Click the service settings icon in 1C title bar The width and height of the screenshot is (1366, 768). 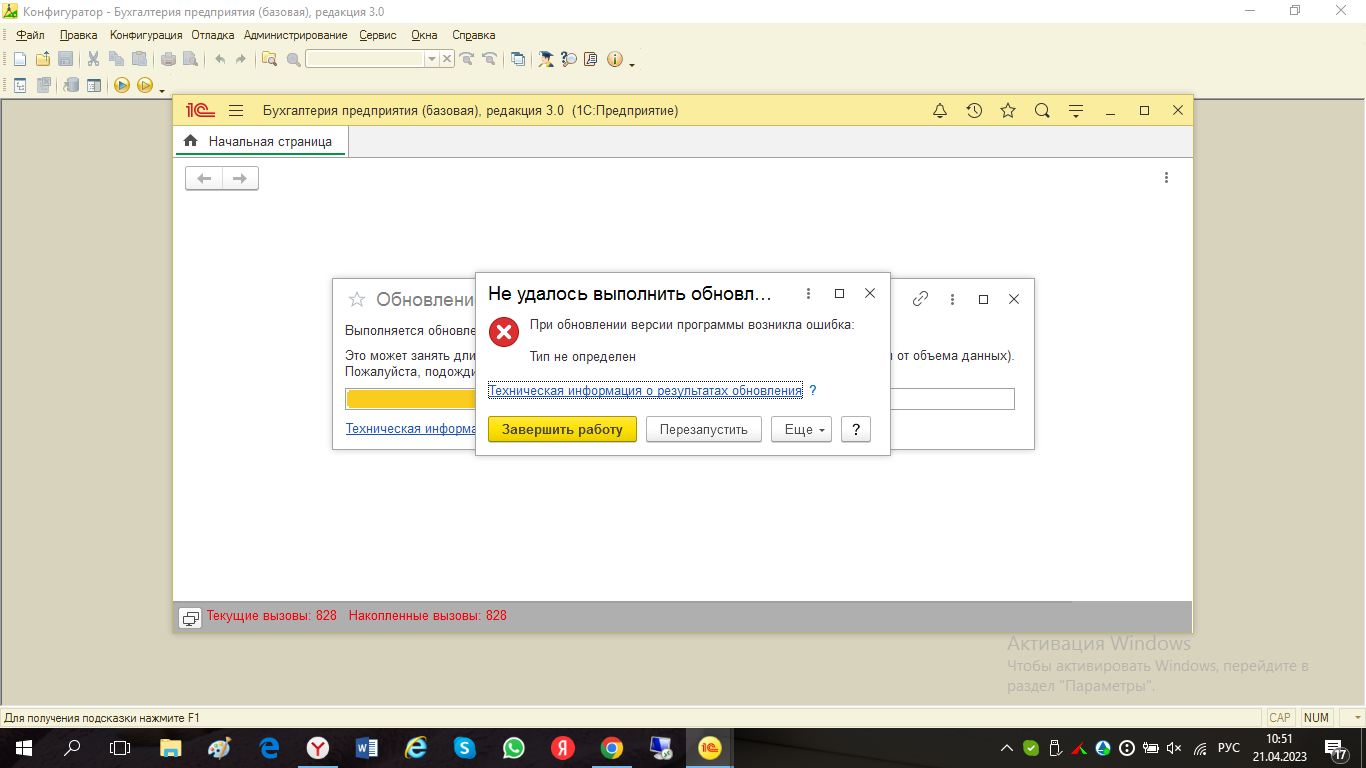point(1076,111)
